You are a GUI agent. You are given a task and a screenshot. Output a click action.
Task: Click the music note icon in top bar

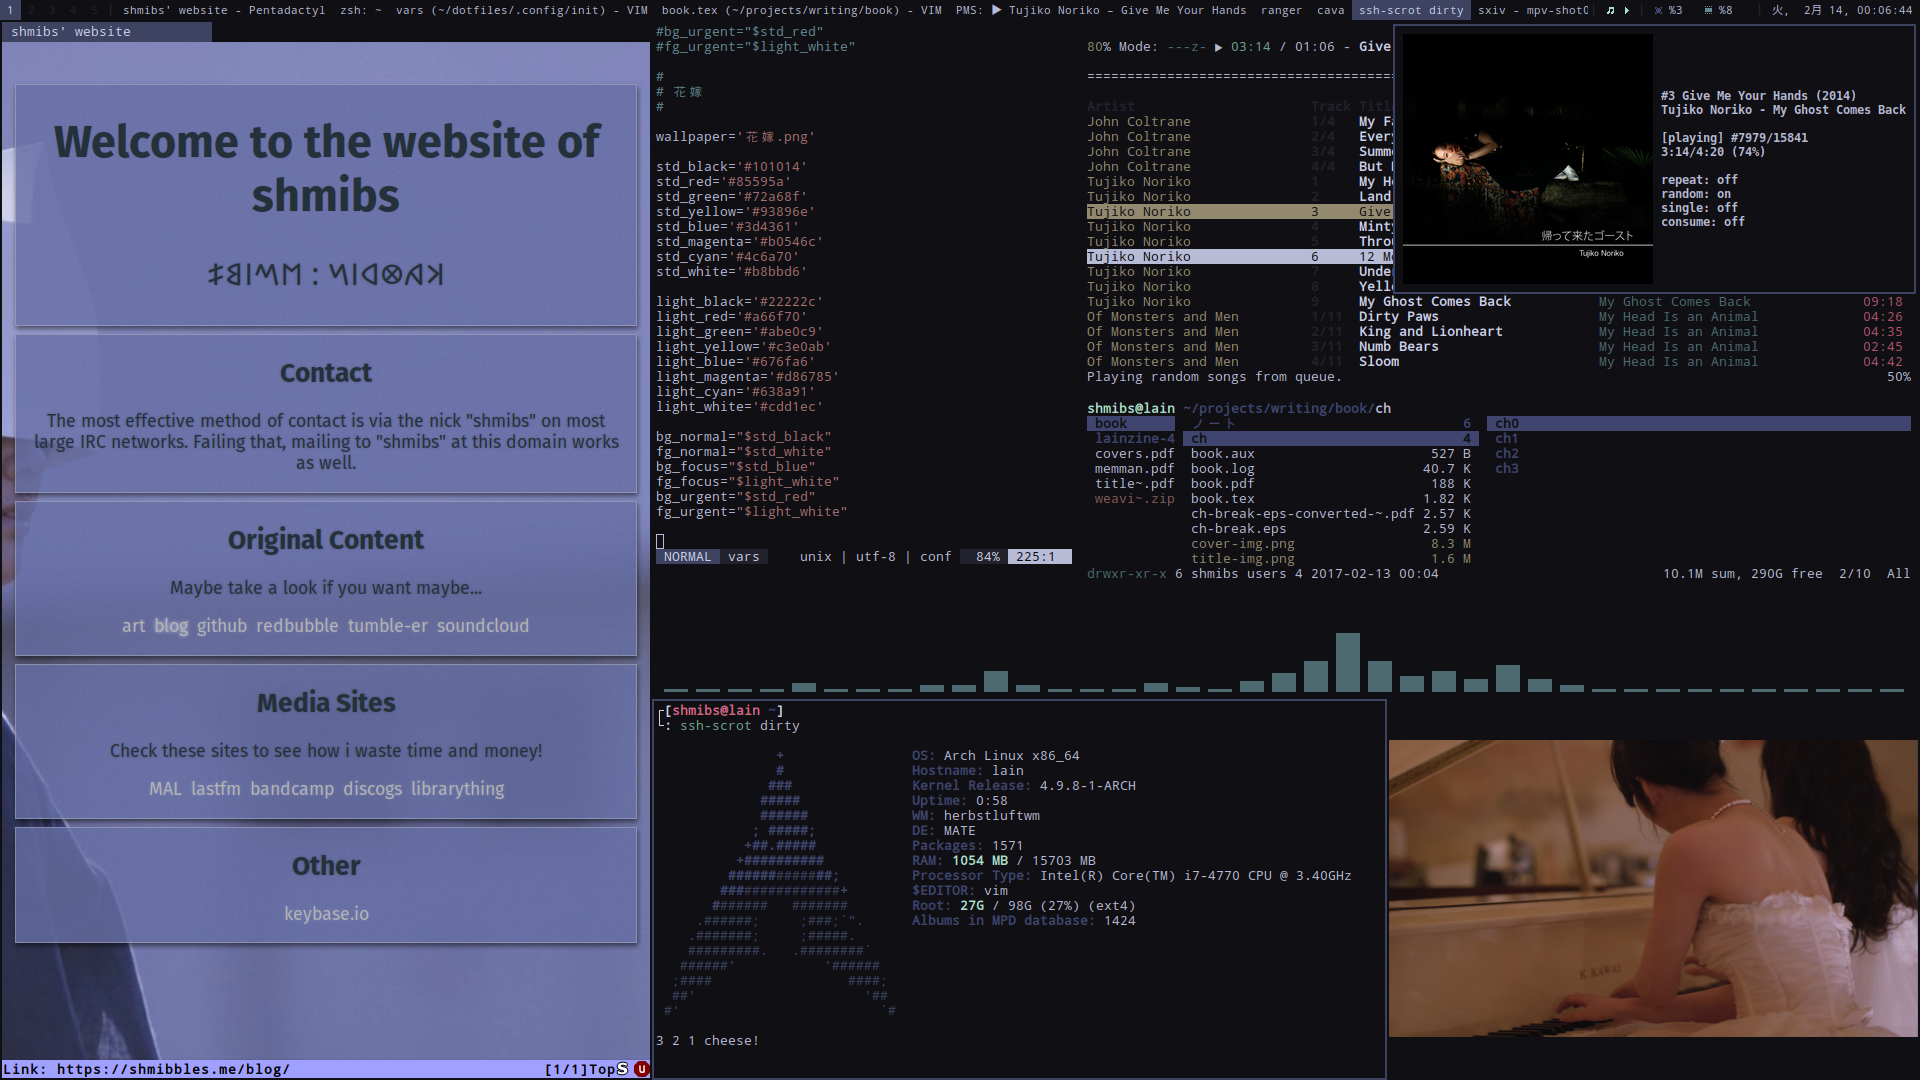pyautogui.click(x=1610, y=10)
